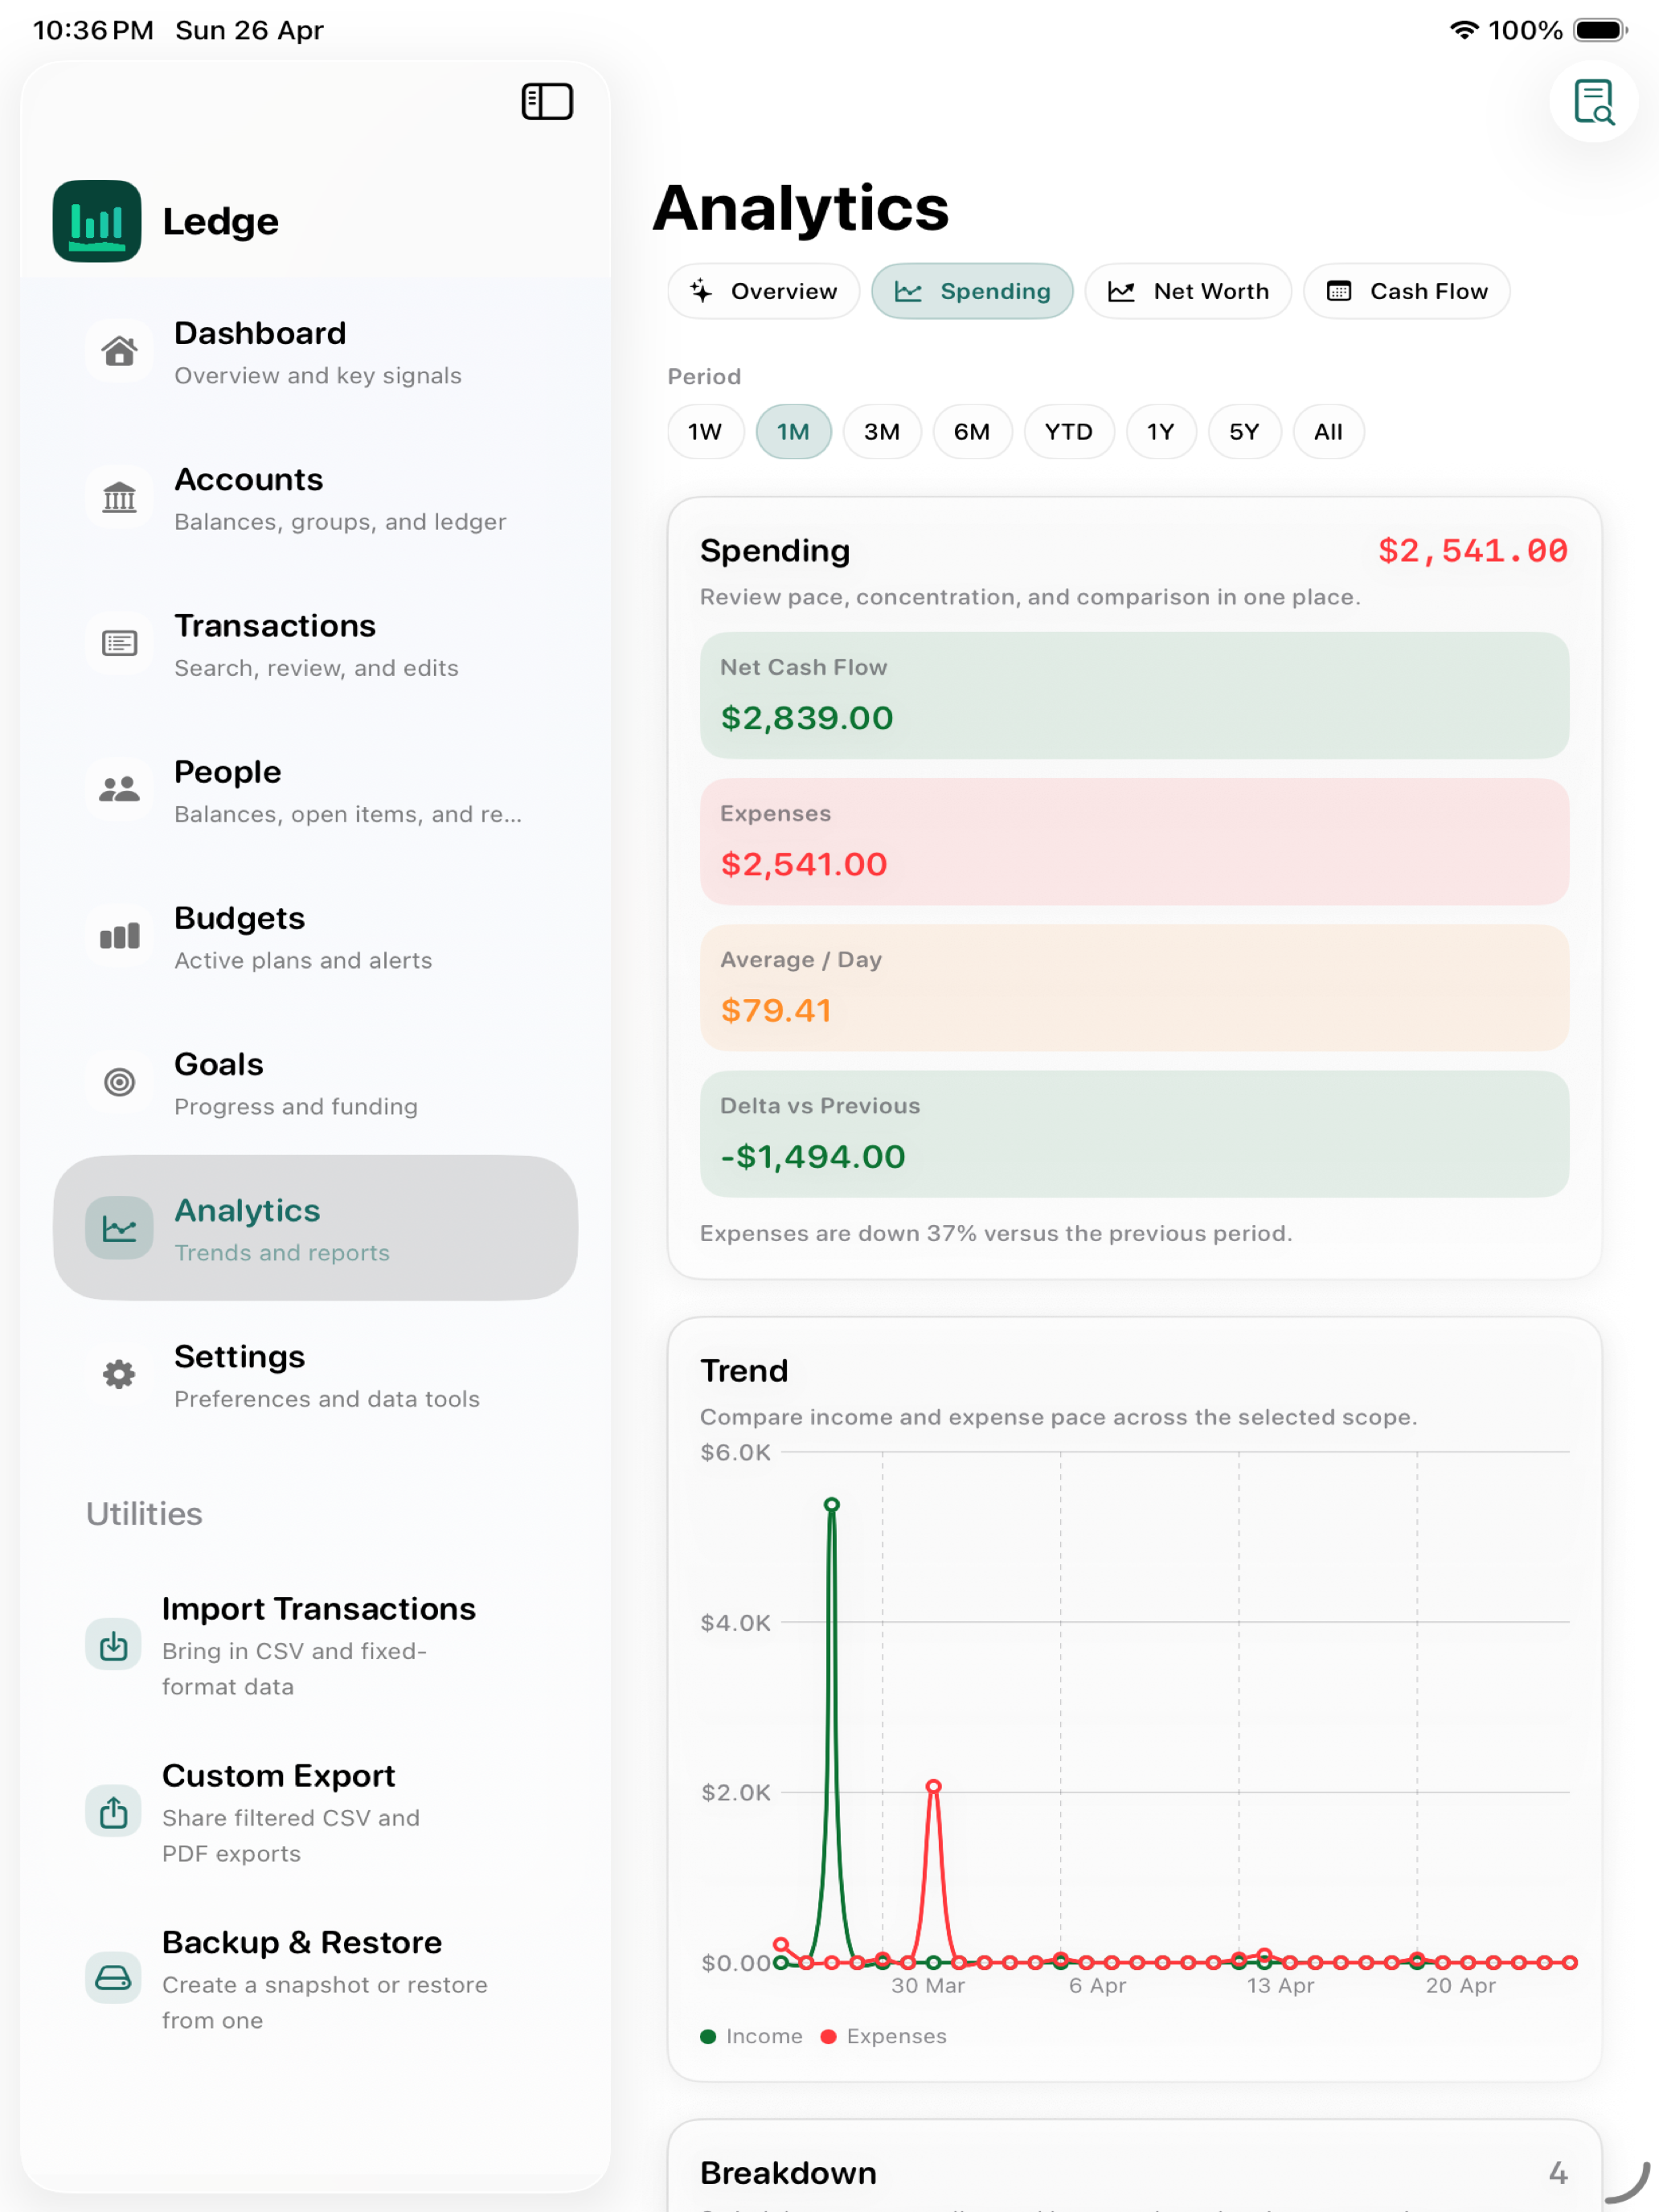Tap the Delta vs Previous card
This screenshot has height=2212, width=1659.
[1134, 1134]
